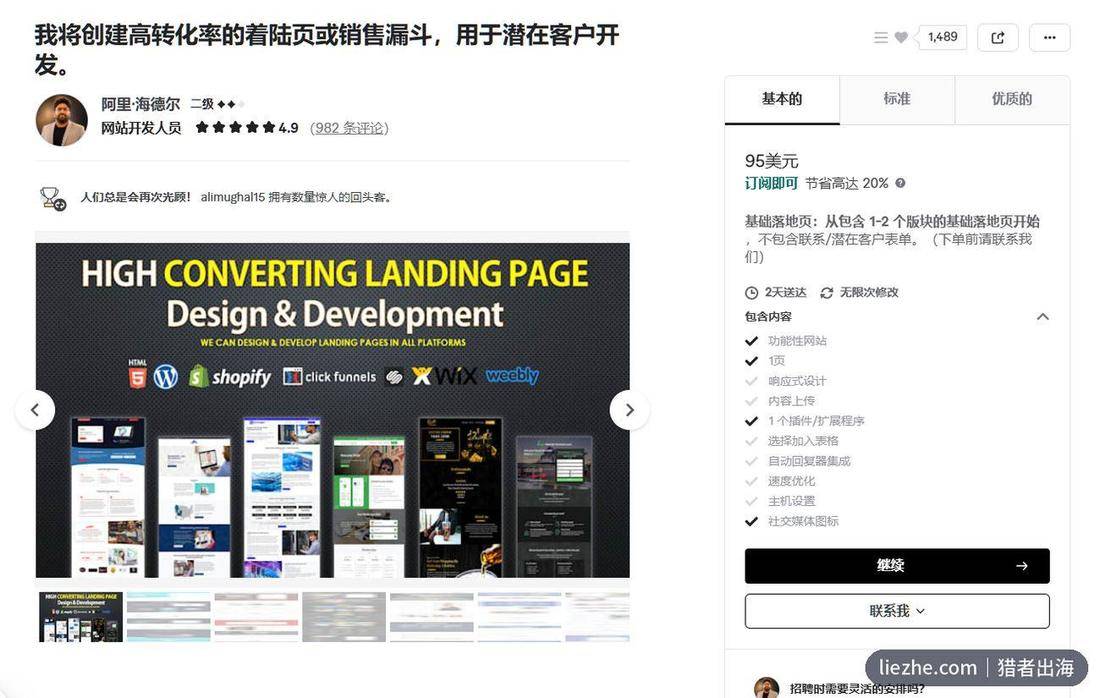This screenshot has width=1100, height=698.
Task: Collapse the 包含内容 section chevron
Action: [1042, 317]
